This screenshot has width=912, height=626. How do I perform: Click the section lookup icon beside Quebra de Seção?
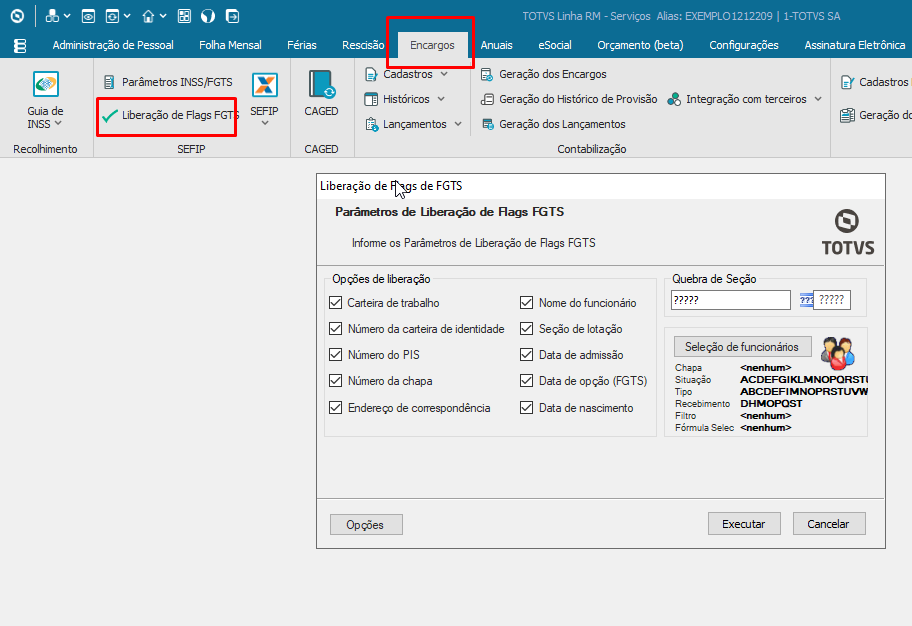[806, 300]
